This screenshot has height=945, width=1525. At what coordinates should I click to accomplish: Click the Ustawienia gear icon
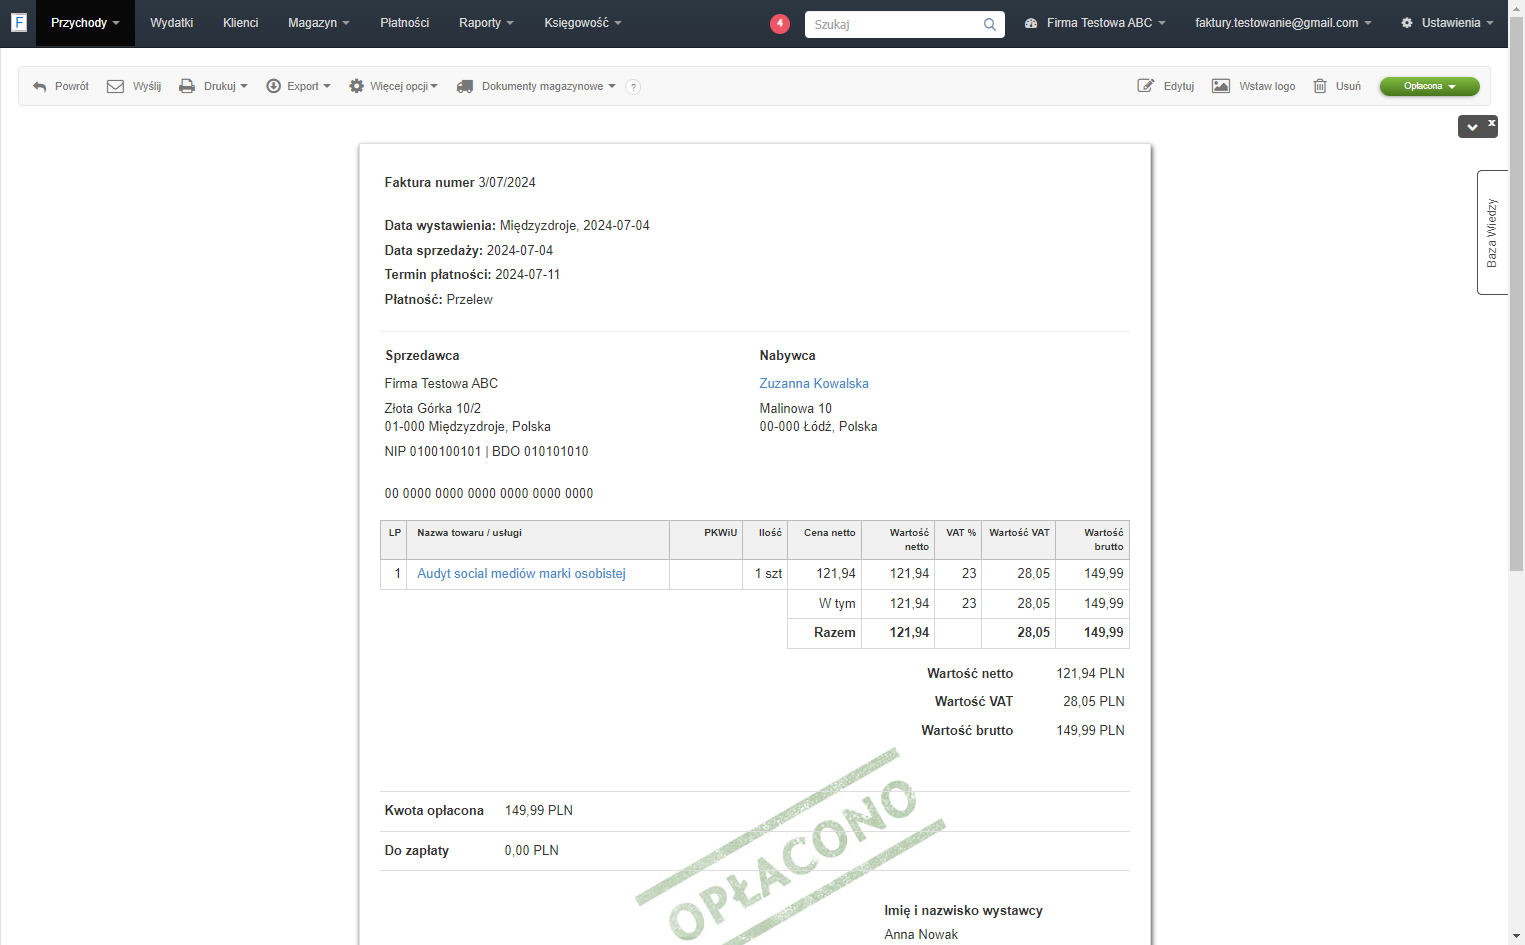tap(1407, 22)
